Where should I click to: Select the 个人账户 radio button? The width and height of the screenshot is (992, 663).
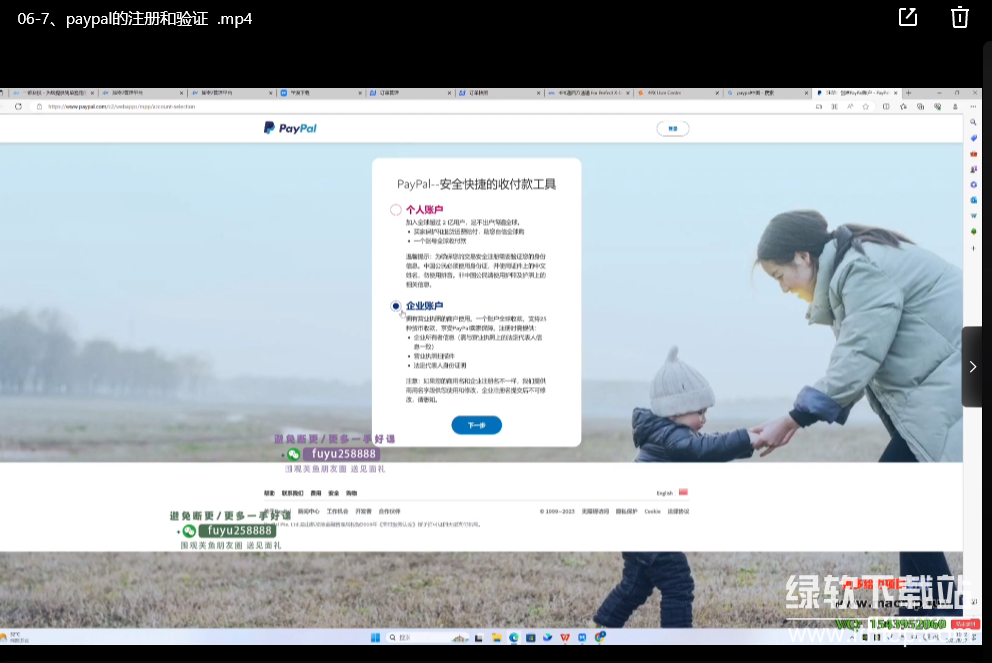[x=396, y=210]
